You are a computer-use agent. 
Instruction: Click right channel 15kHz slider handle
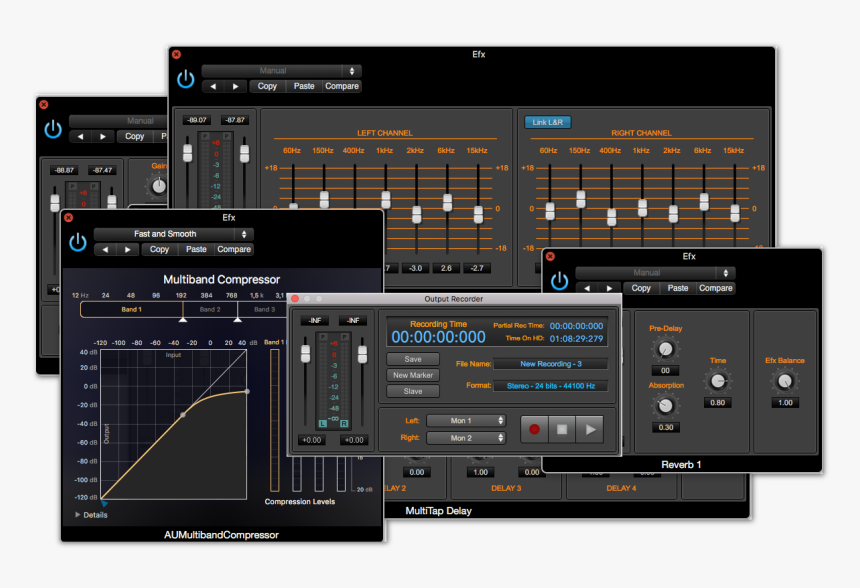tap(735, 213)
